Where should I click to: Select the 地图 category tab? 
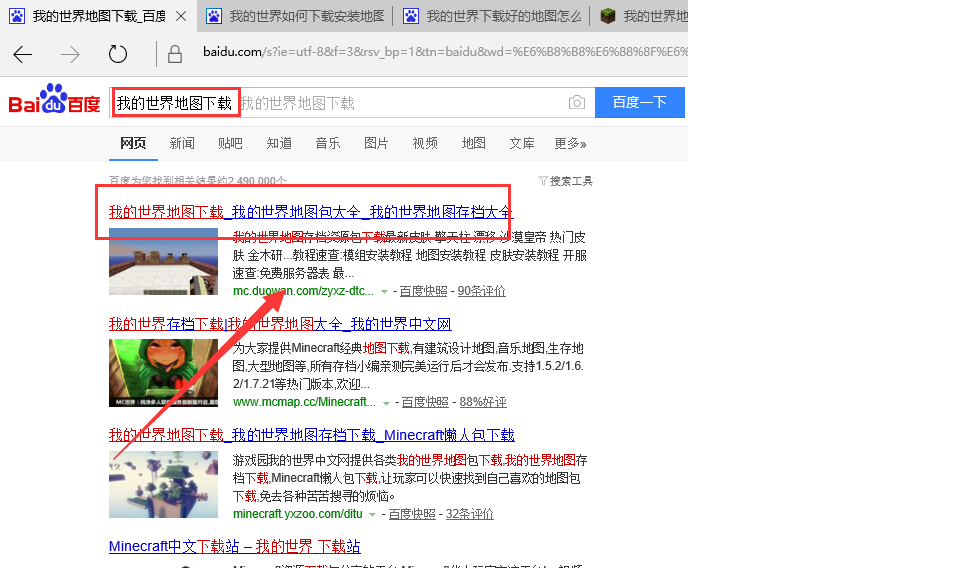[x=473, y=143]
